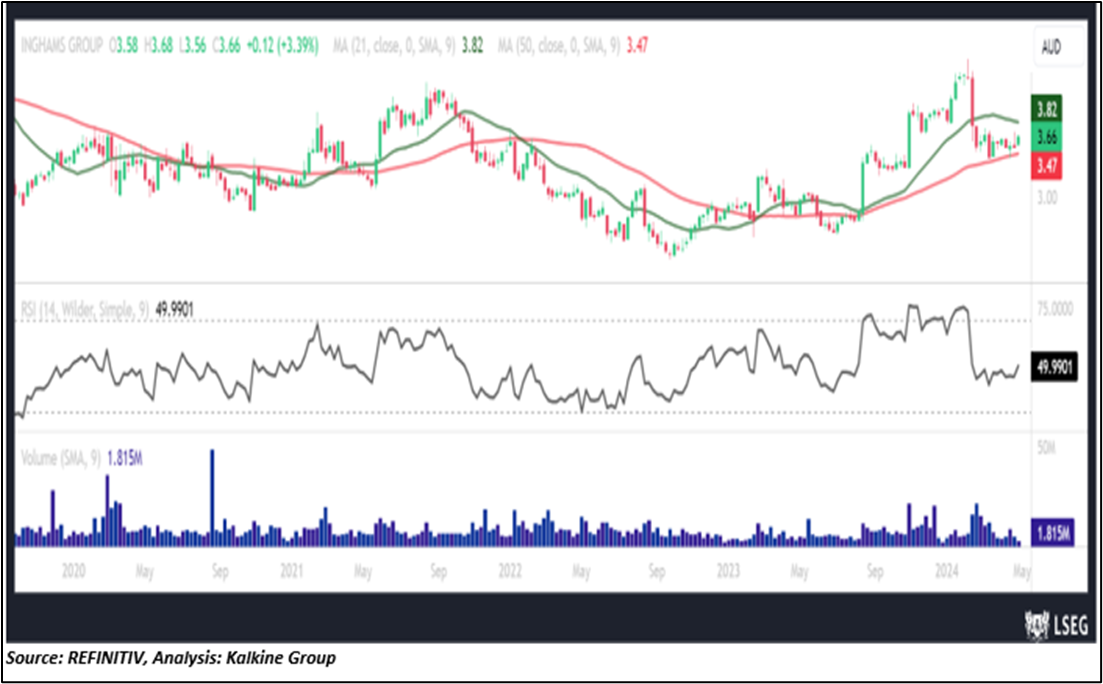
Task: Click the tallest volume bar in the chart
Action: click(212, 498)
